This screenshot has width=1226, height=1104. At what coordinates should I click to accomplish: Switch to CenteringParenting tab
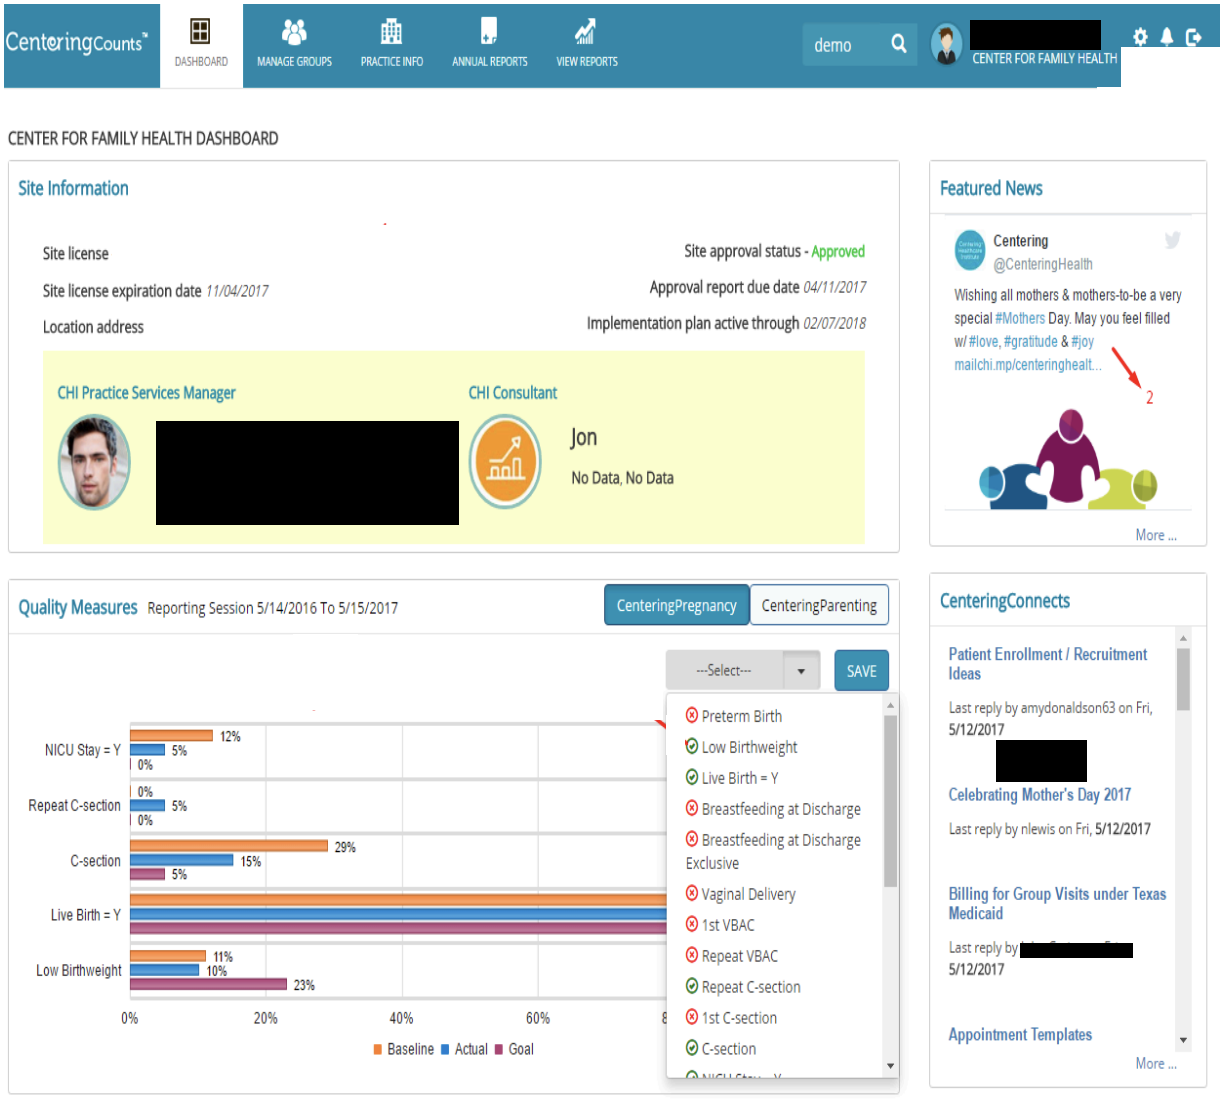point(819,605)
